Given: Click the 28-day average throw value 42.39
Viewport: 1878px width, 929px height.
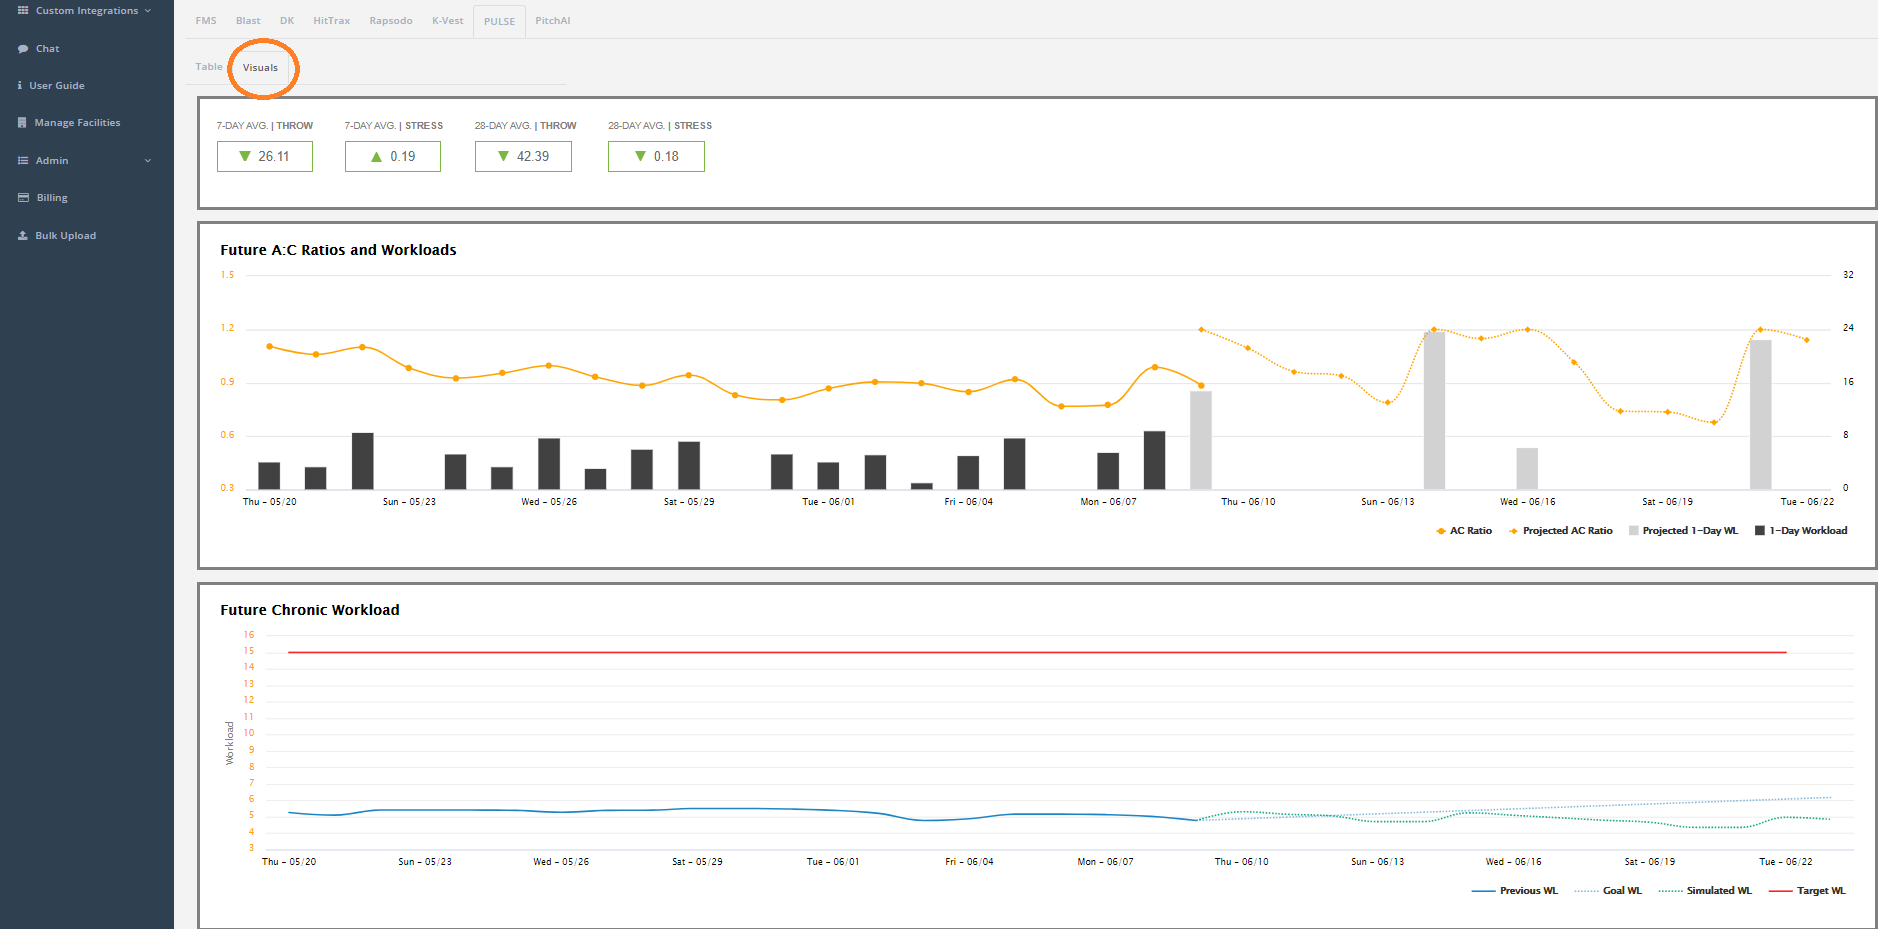Looking at the screenshot, I should coord(533,157).
